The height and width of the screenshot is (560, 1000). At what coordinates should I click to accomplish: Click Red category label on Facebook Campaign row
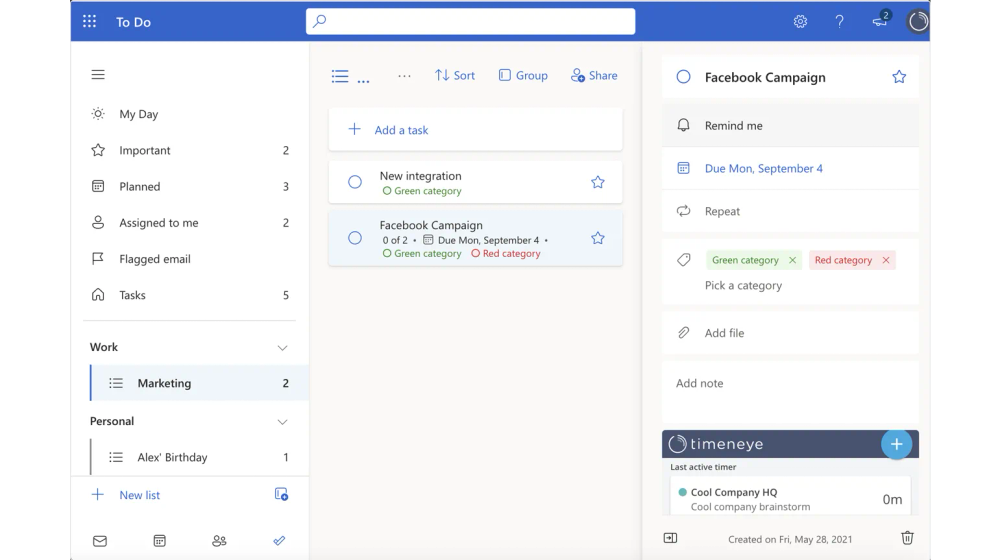tap(506, 254)
